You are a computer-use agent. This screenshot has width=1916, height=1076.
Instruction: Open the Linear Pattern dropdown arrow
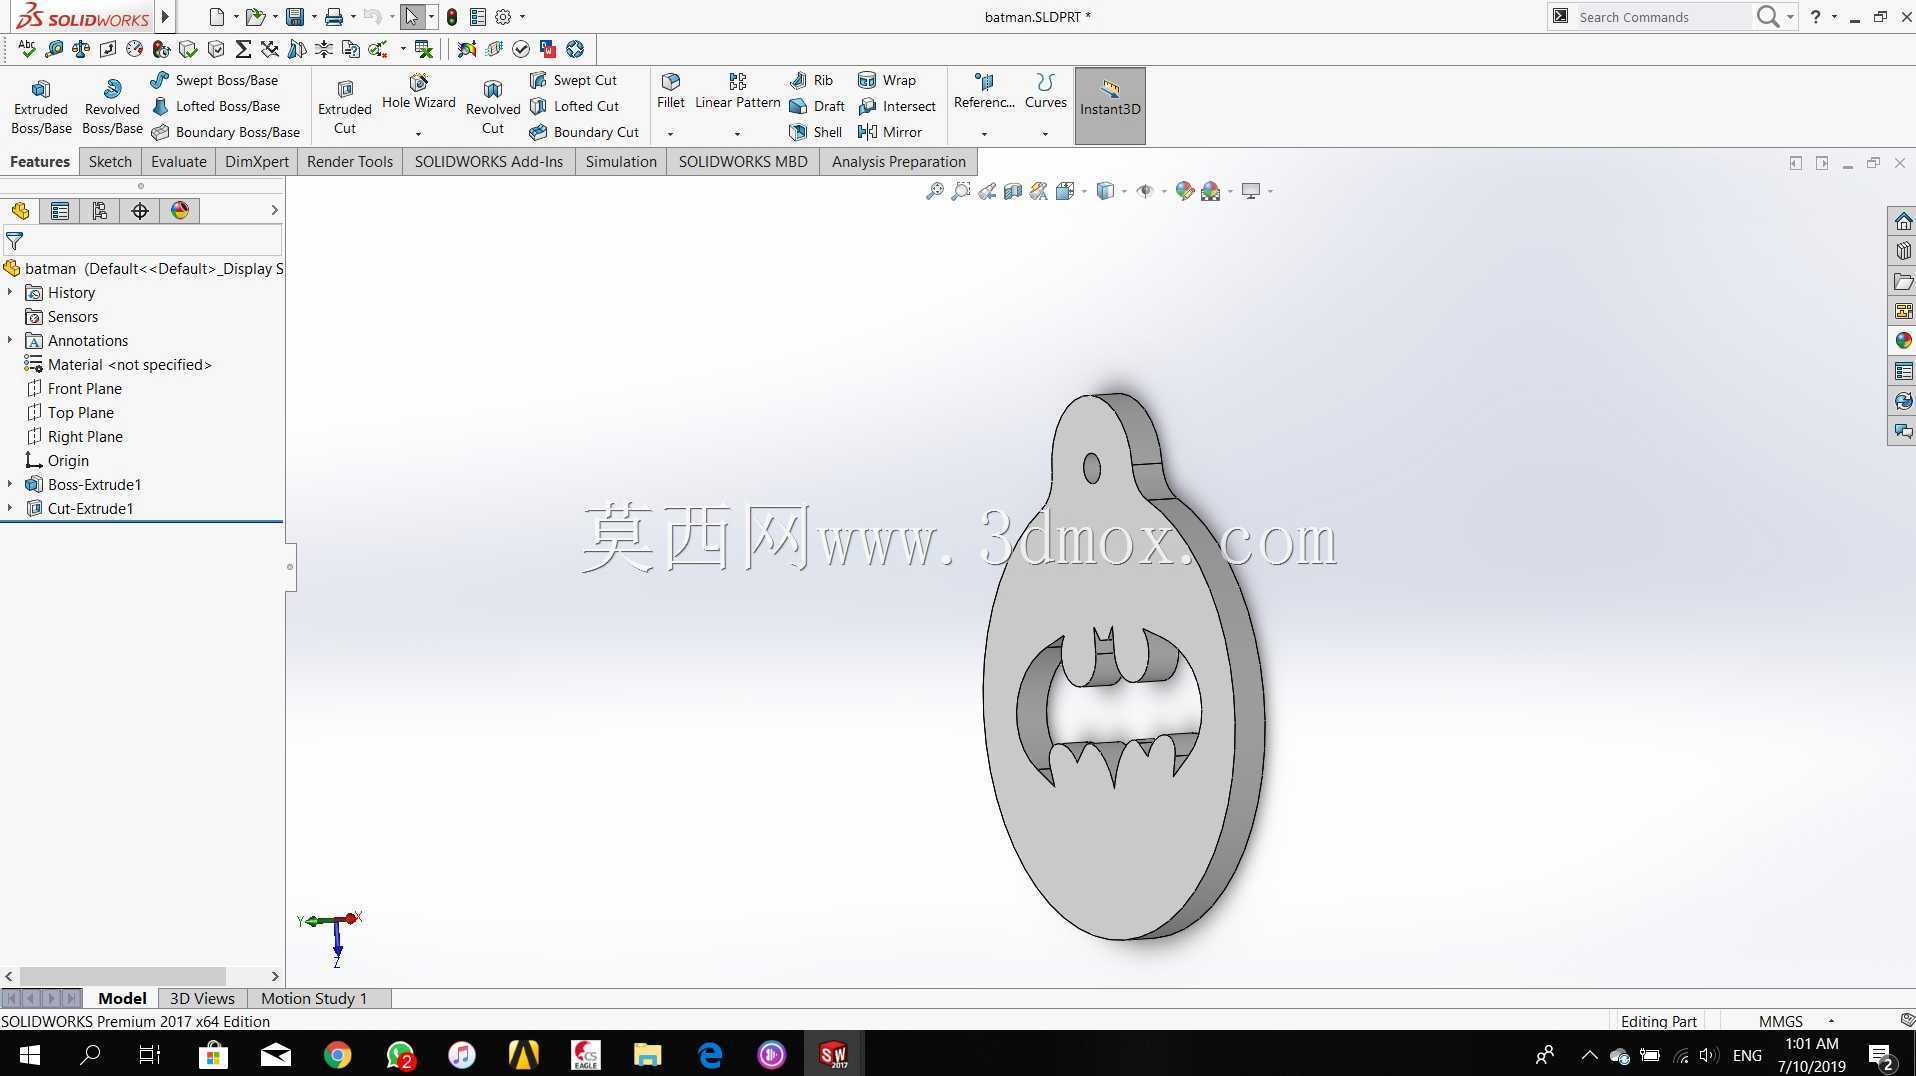point(737,133)
